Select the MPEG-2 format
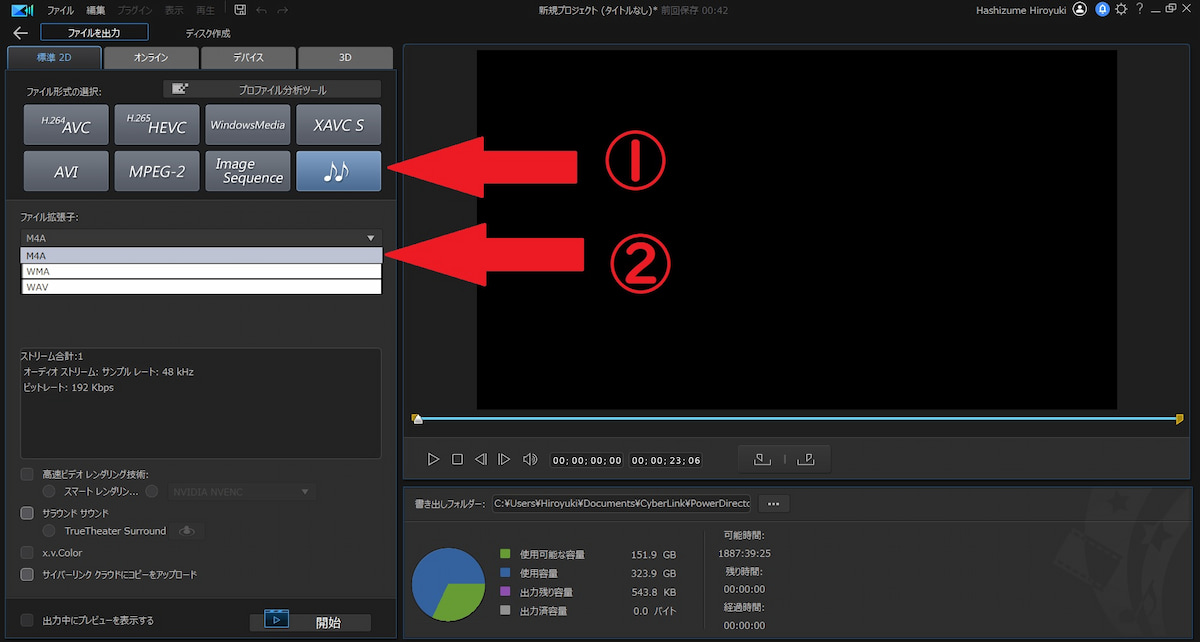 pos(156,170)
